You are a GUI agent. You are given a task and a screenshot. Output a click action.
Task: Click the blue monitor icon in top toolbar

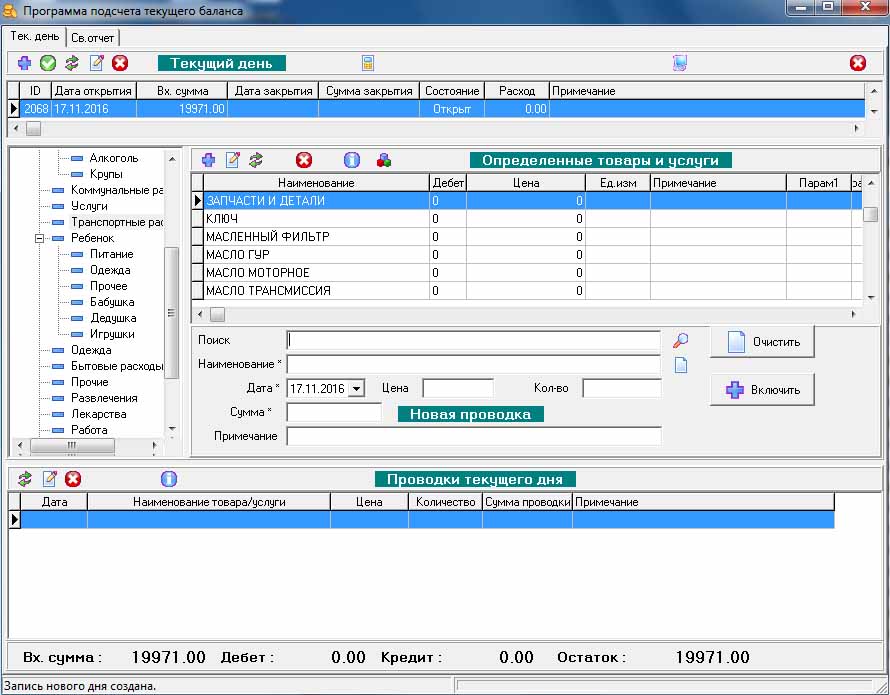pyautogui.click(x=680, y=63)
